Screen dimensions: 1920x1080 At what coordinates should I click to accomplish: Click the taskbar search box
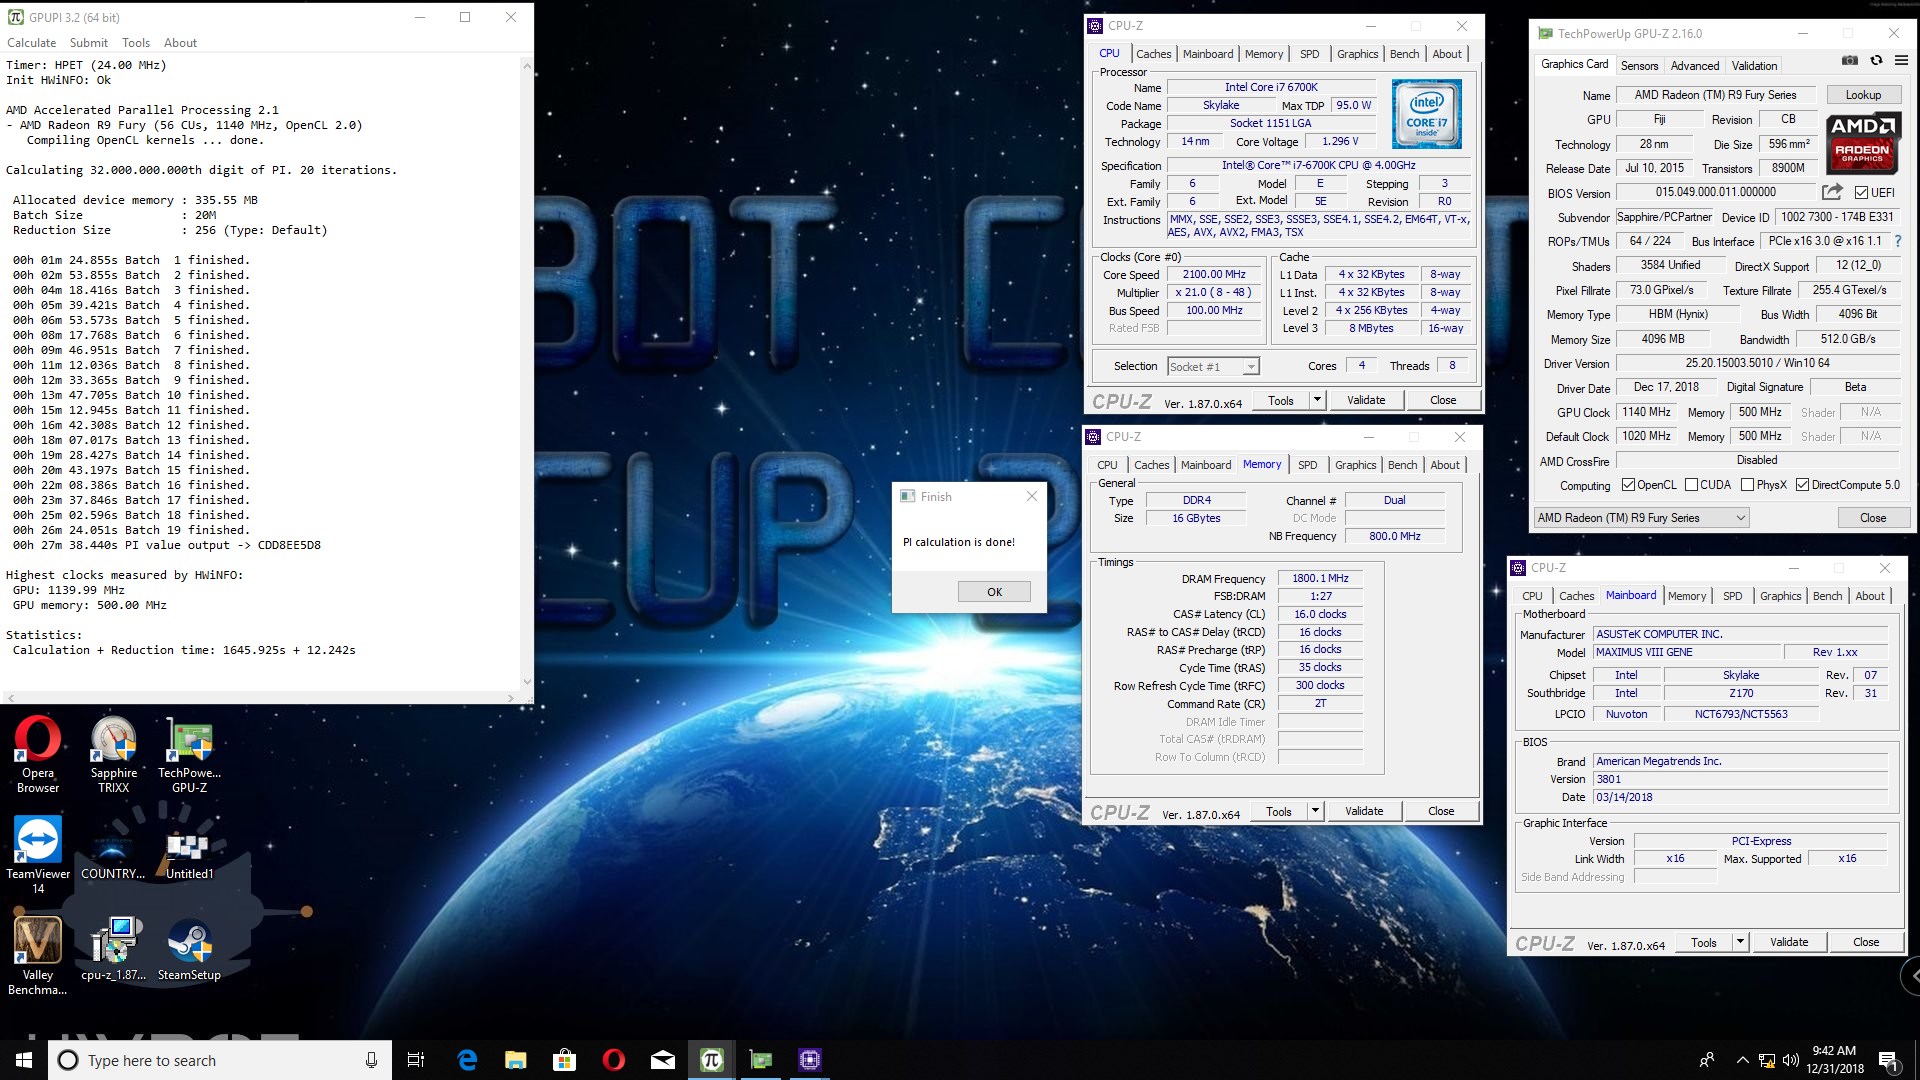coord(220,1060)
